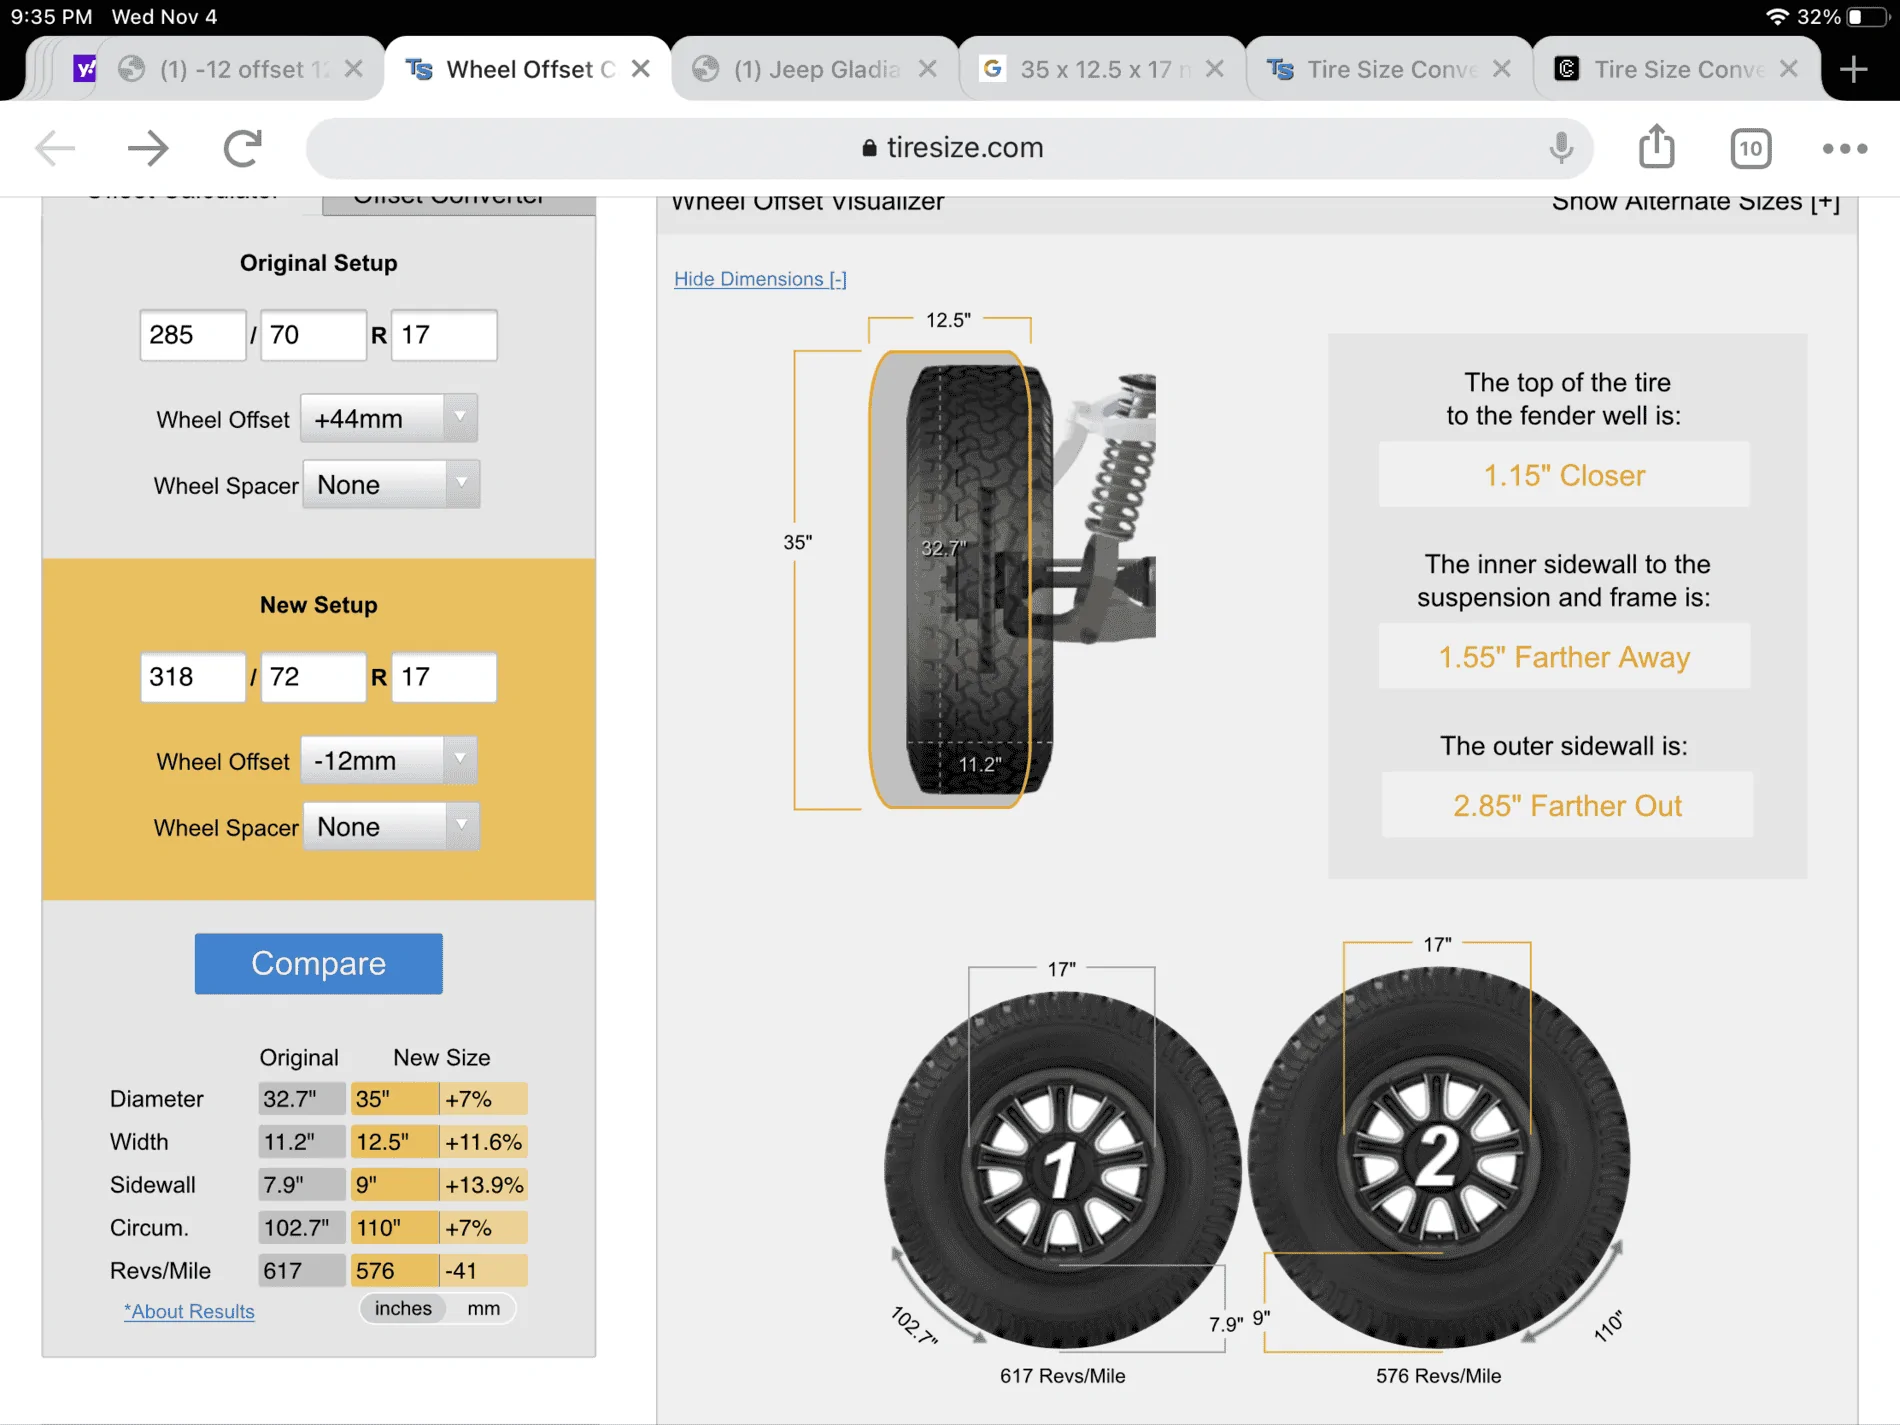Open original Wheel Spacer None dropdown

pos(391,485)
